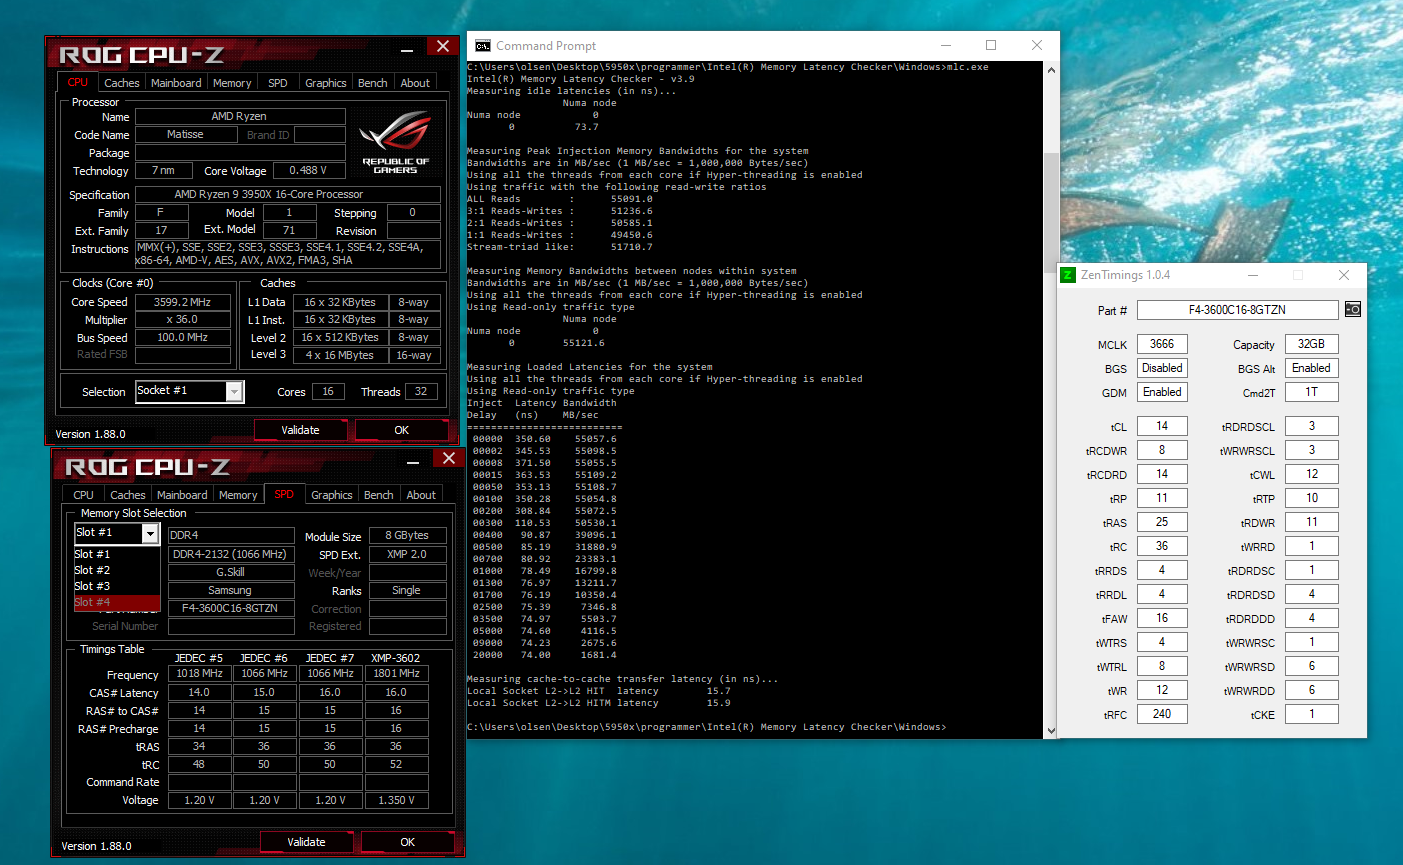Open Graphics tab in top CPU-Z window
The width and height of the screenshot is (1403, 865).
tap(326, 83)
